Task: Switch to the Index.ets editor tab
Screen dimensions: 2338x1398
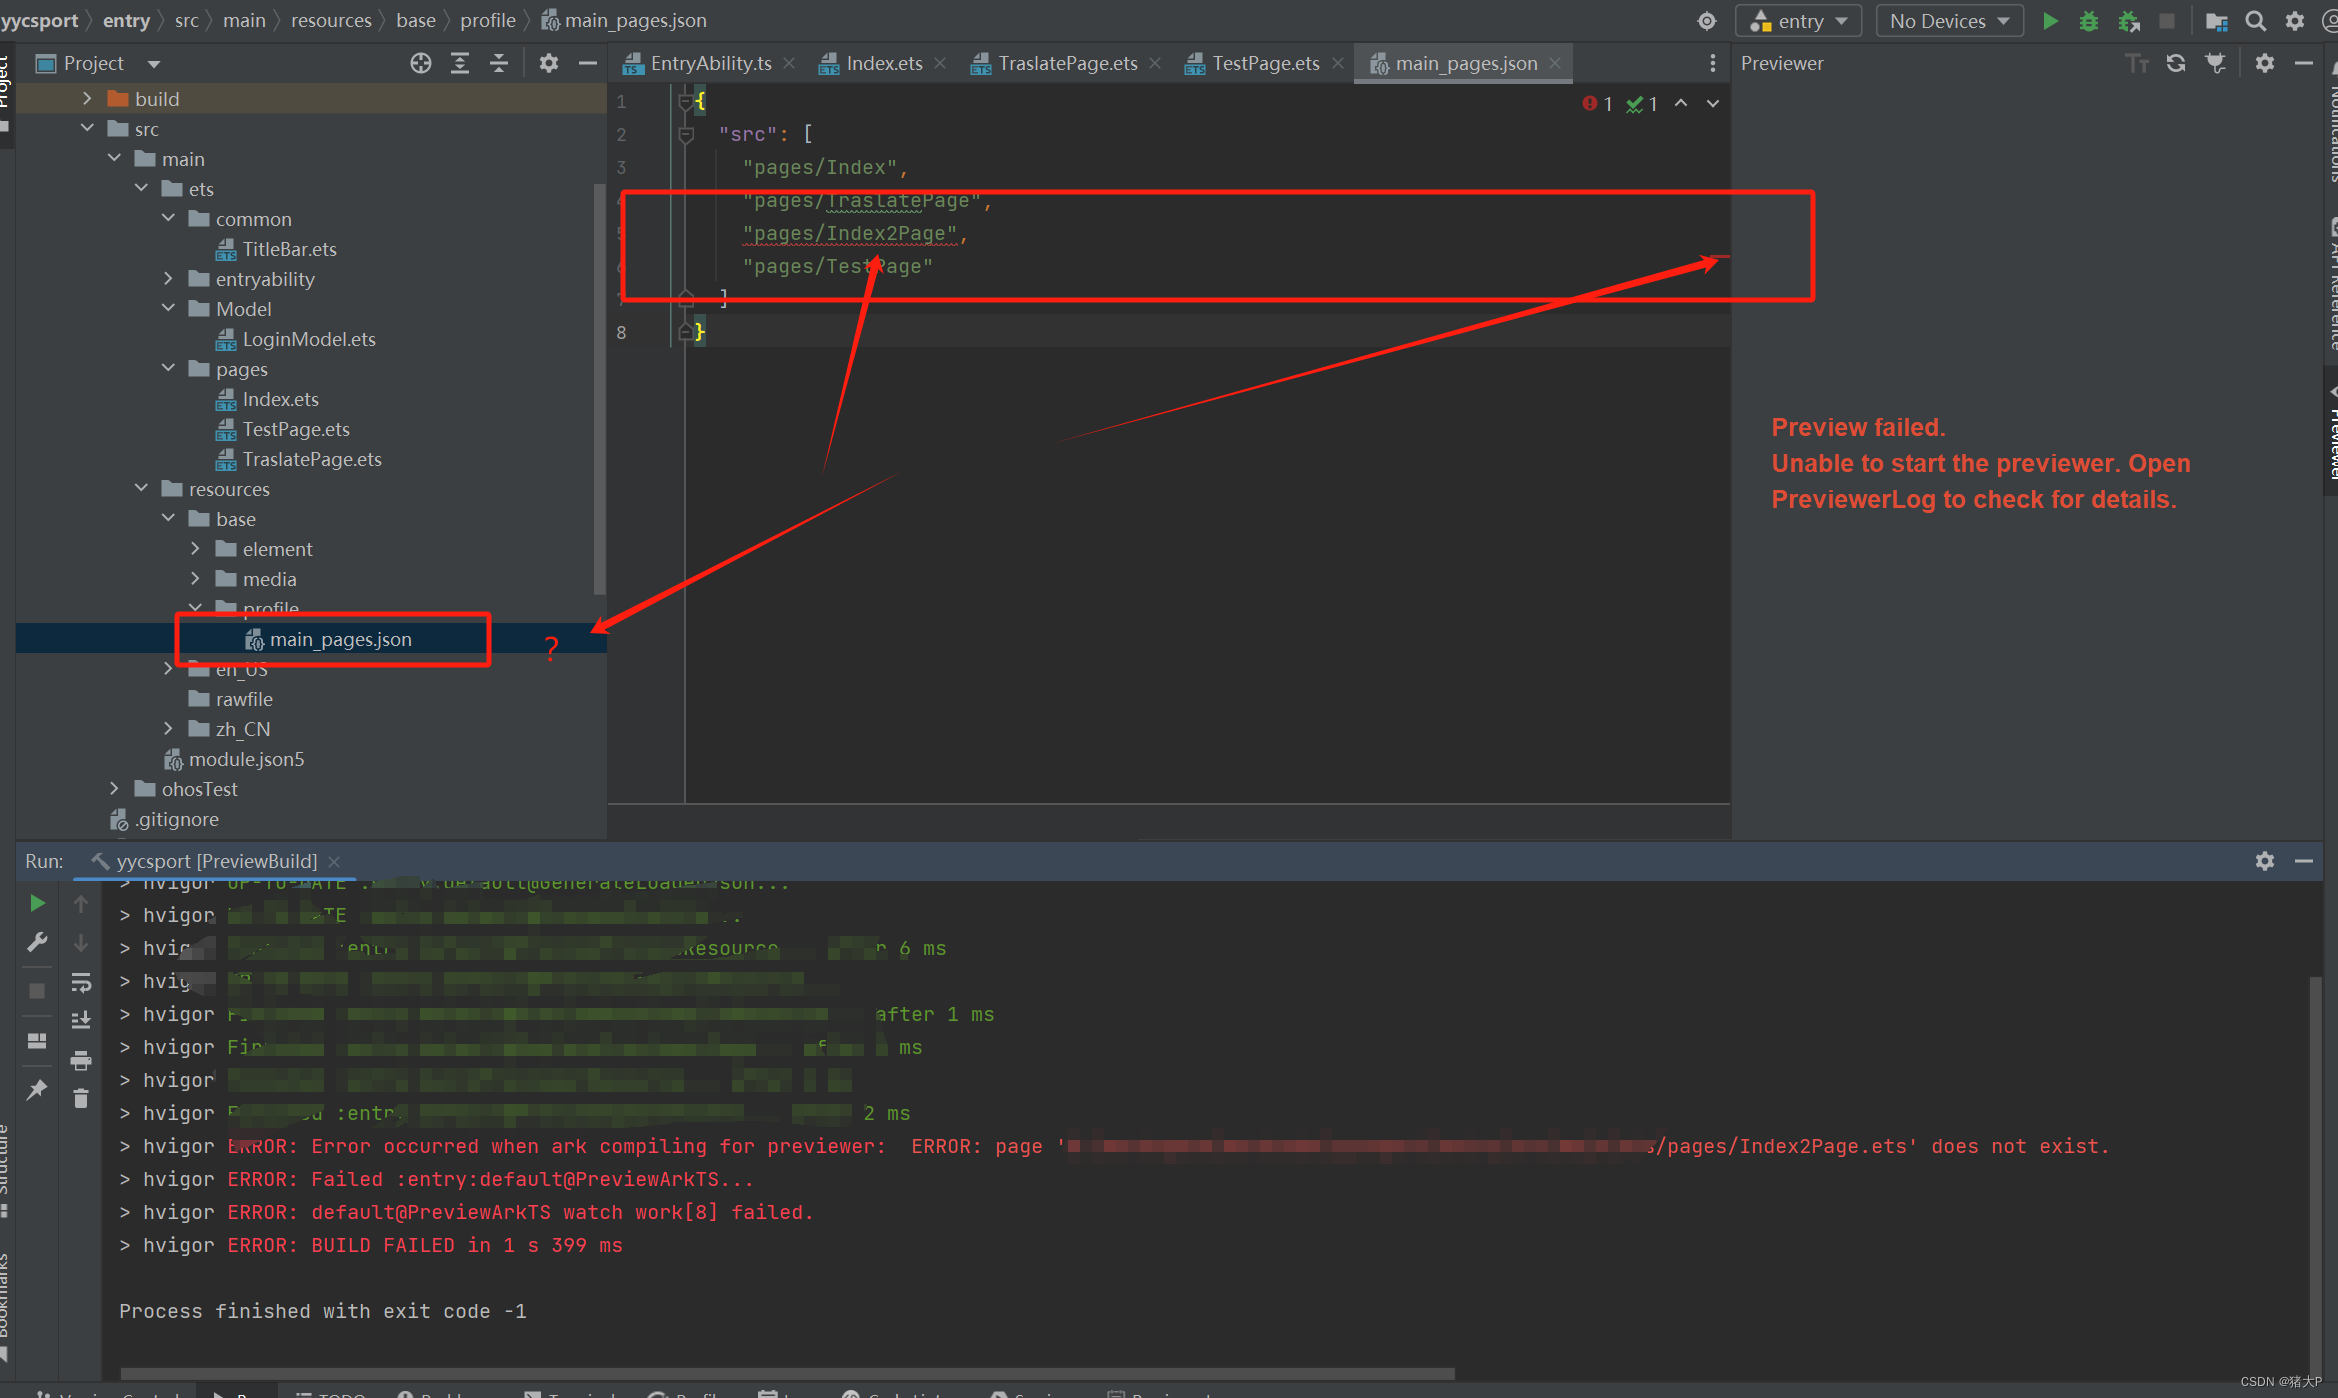Action: (882, 62)
